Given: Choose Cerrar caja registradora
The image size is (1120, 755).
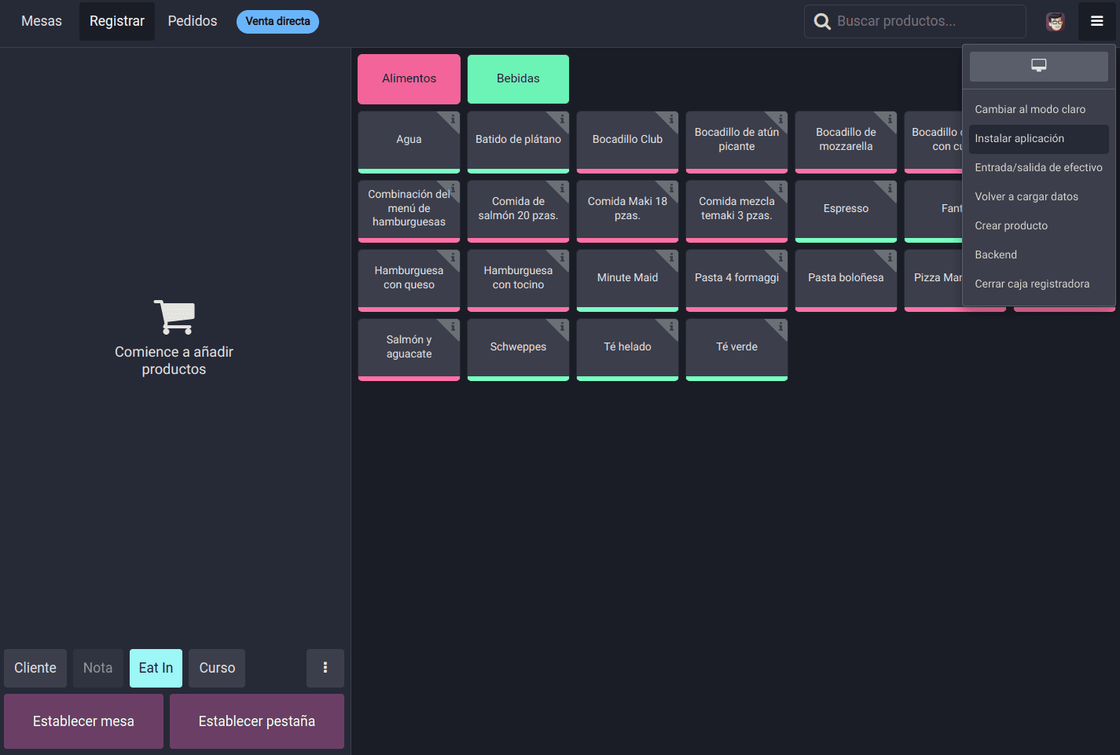Looking at the screenshot, I should point(1039,284).
